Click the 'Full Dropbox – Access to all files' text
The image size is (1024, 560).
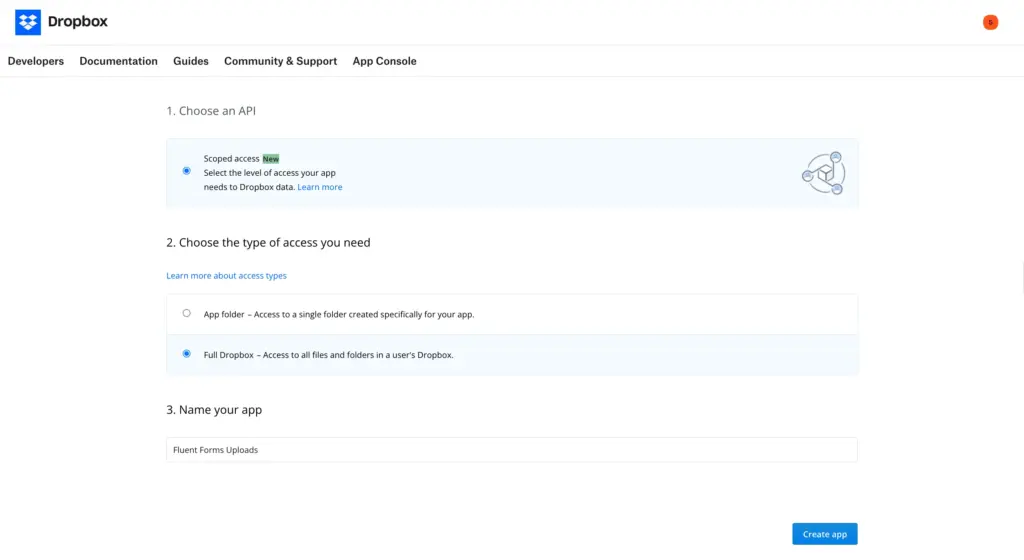point(328,355)
